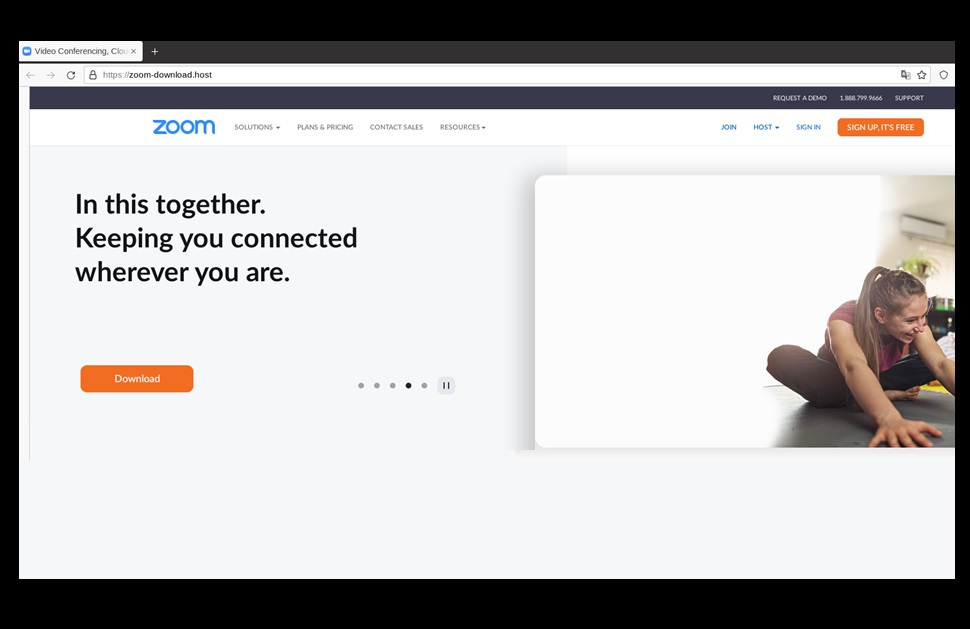The image size is (970, 629).
Task: Click the shield icon in browser toolbar
Action: pos(943,75)
